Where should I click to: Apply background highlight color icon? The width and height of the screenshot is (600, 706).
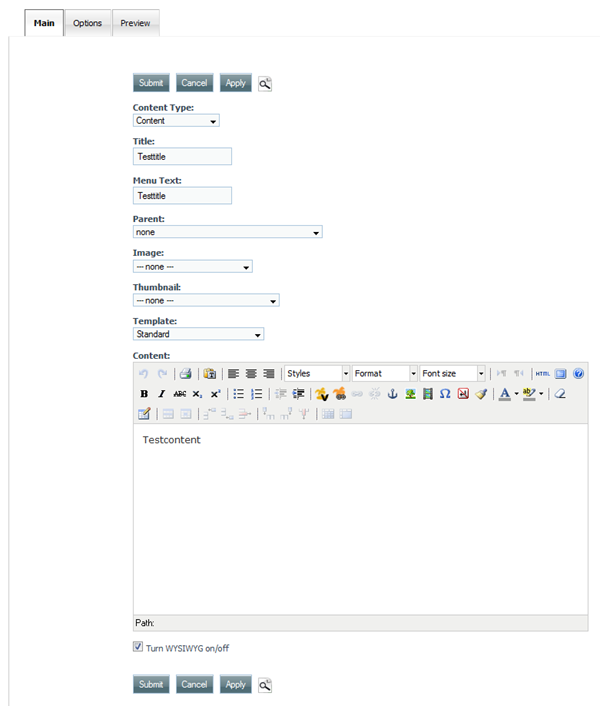pos(529,394)
